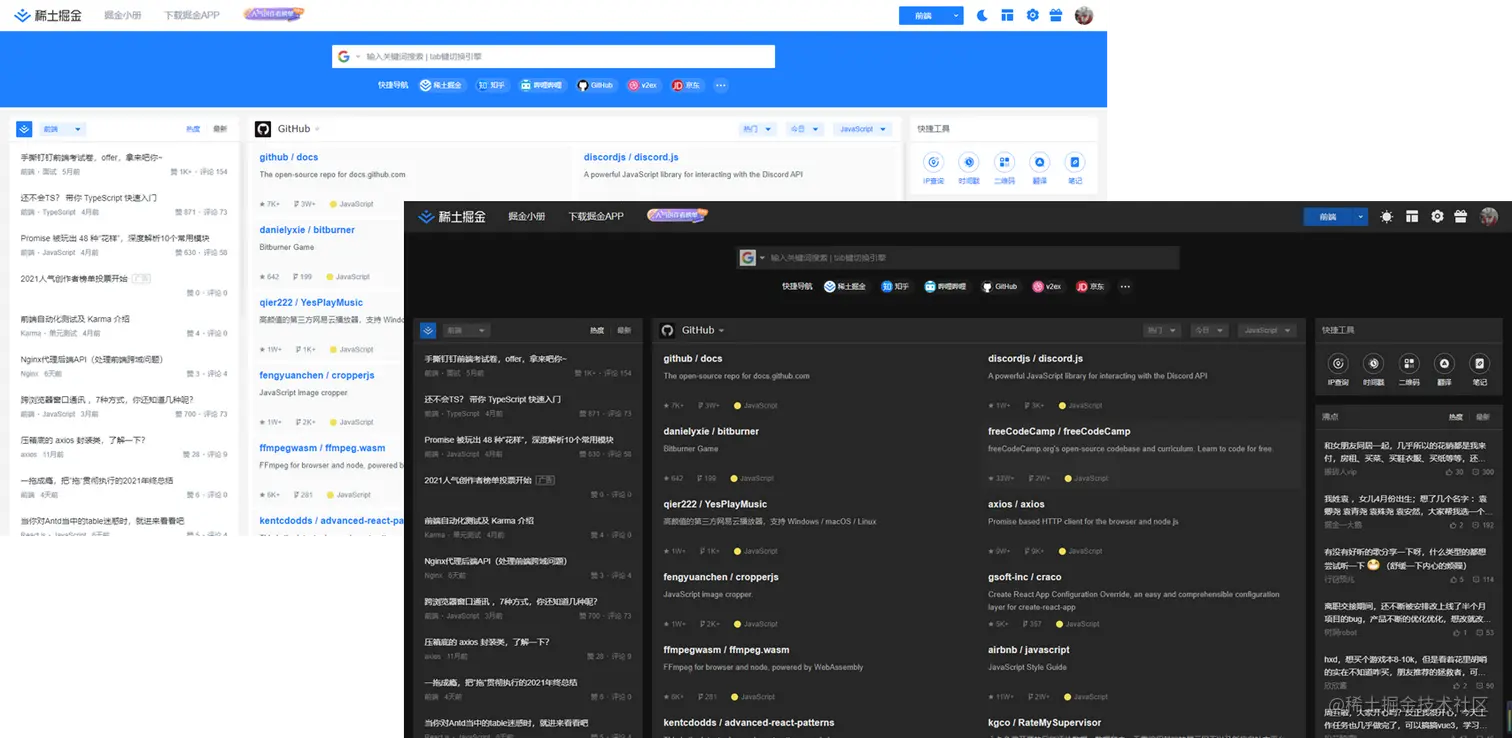Image resolution: width=1512 pixels, height=738 pixels.
Task: Open 京东 quick-nav shortcut in dark window
Action: [1091, 286]
